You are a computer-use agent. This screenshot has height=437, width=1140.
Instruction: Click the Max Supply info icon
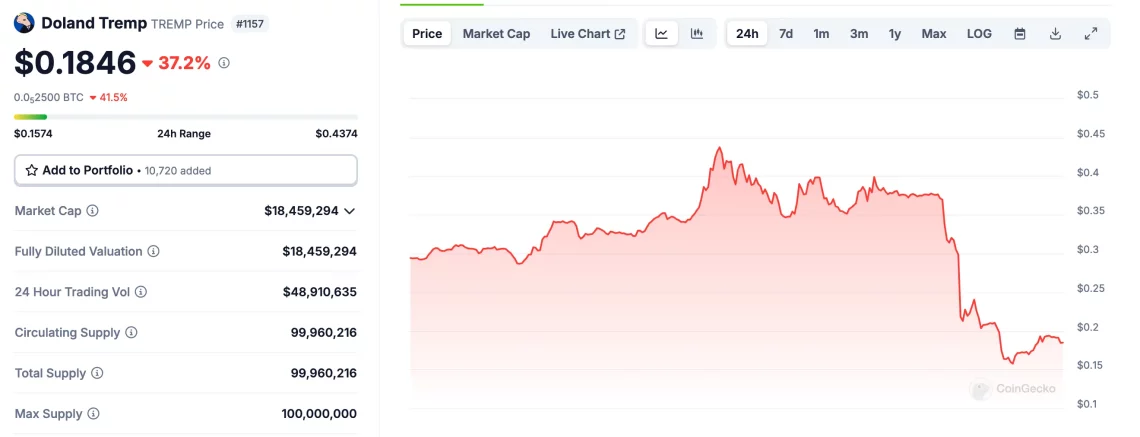tap(93, 414)
